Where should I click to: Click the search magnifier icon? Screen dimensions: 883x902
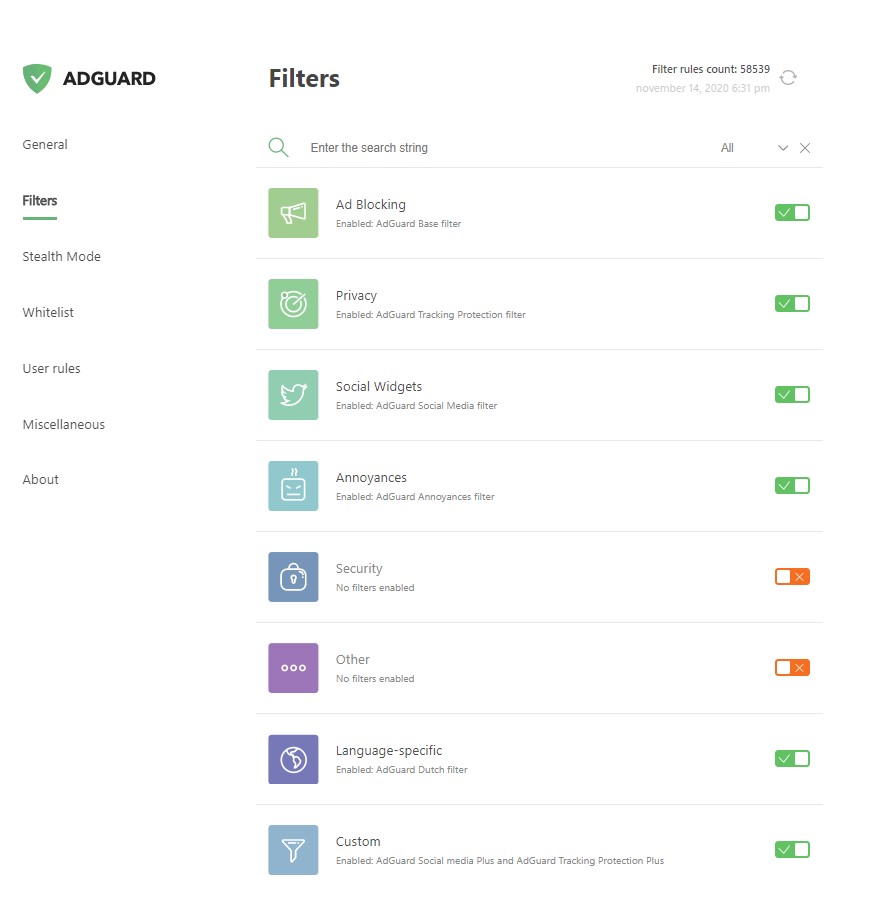[279, 148]
